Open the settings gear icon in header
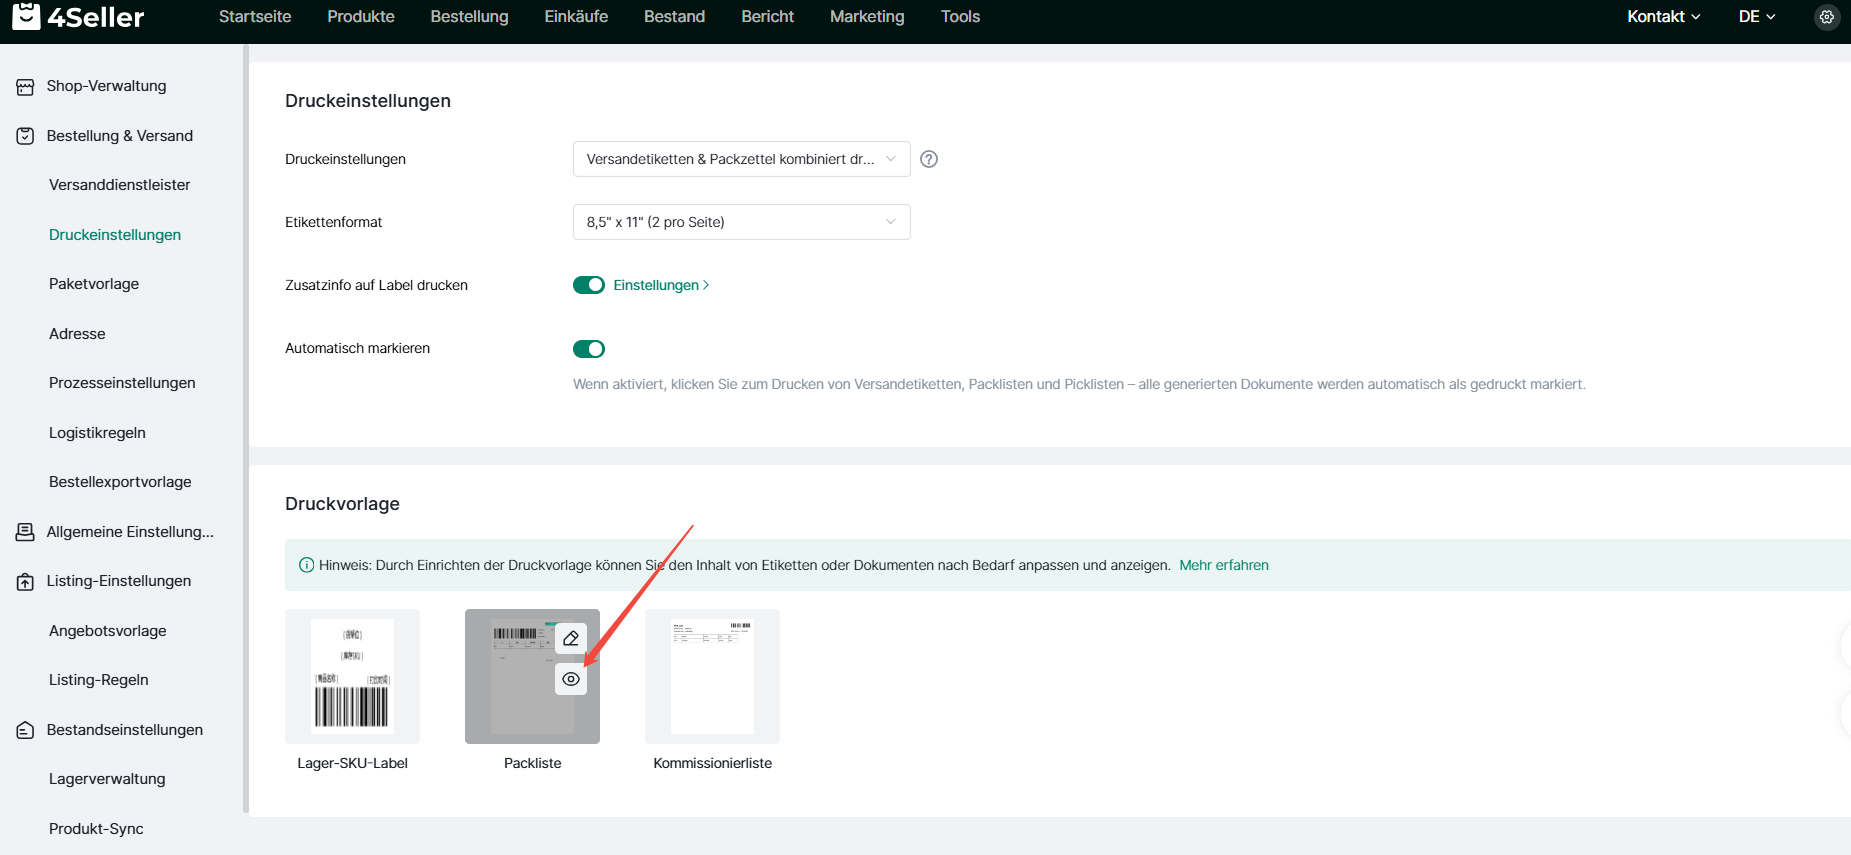The image size is (1851, 855). (x=1827, y=17)
